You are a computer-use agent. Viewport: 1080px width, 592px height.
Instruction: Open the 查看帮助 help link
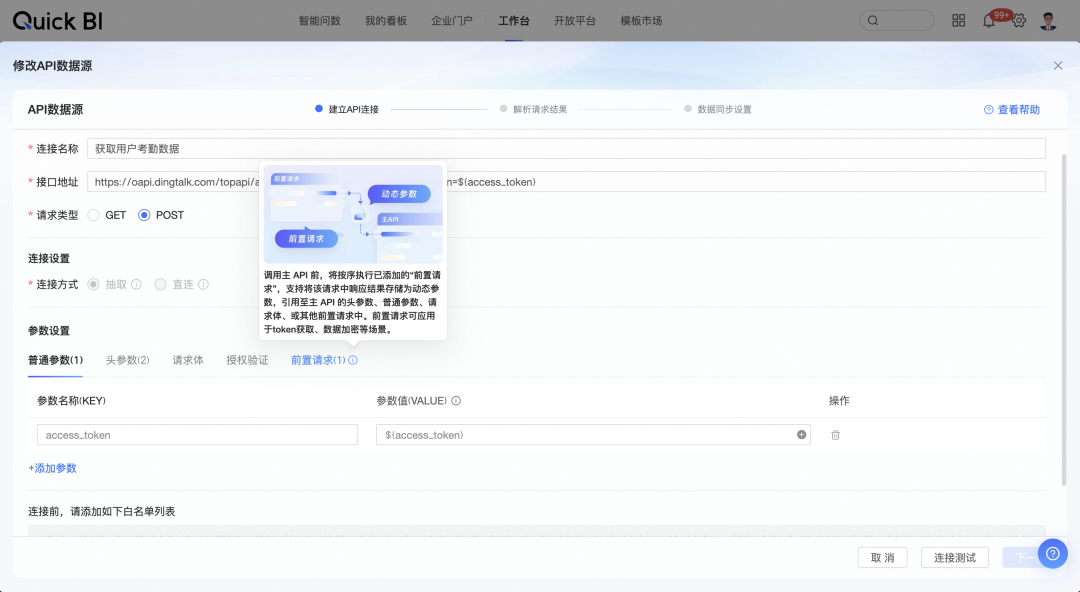tap(1012, 110)
